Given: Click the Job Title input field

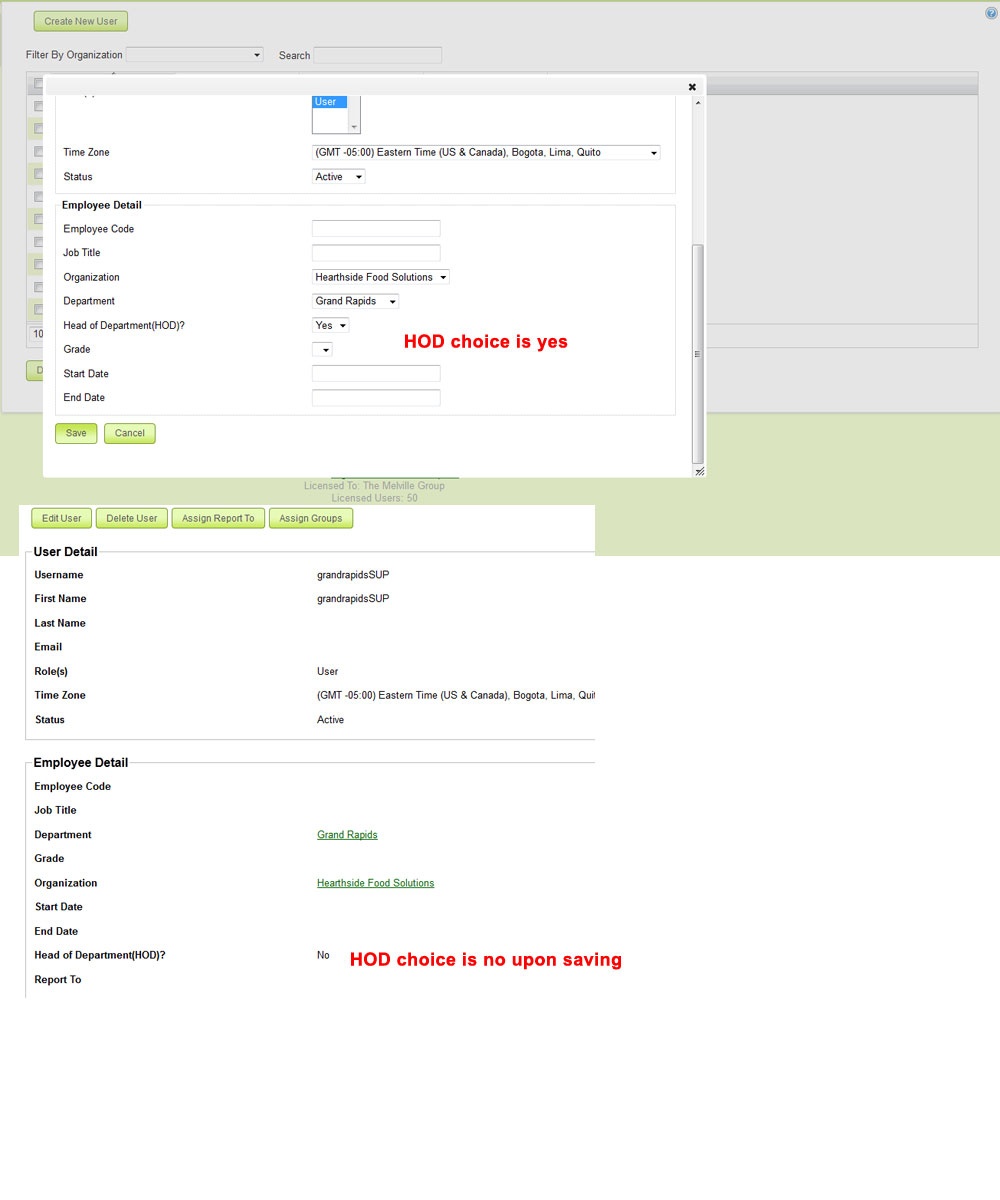Looking at the screenshot, I should (376, 253).
